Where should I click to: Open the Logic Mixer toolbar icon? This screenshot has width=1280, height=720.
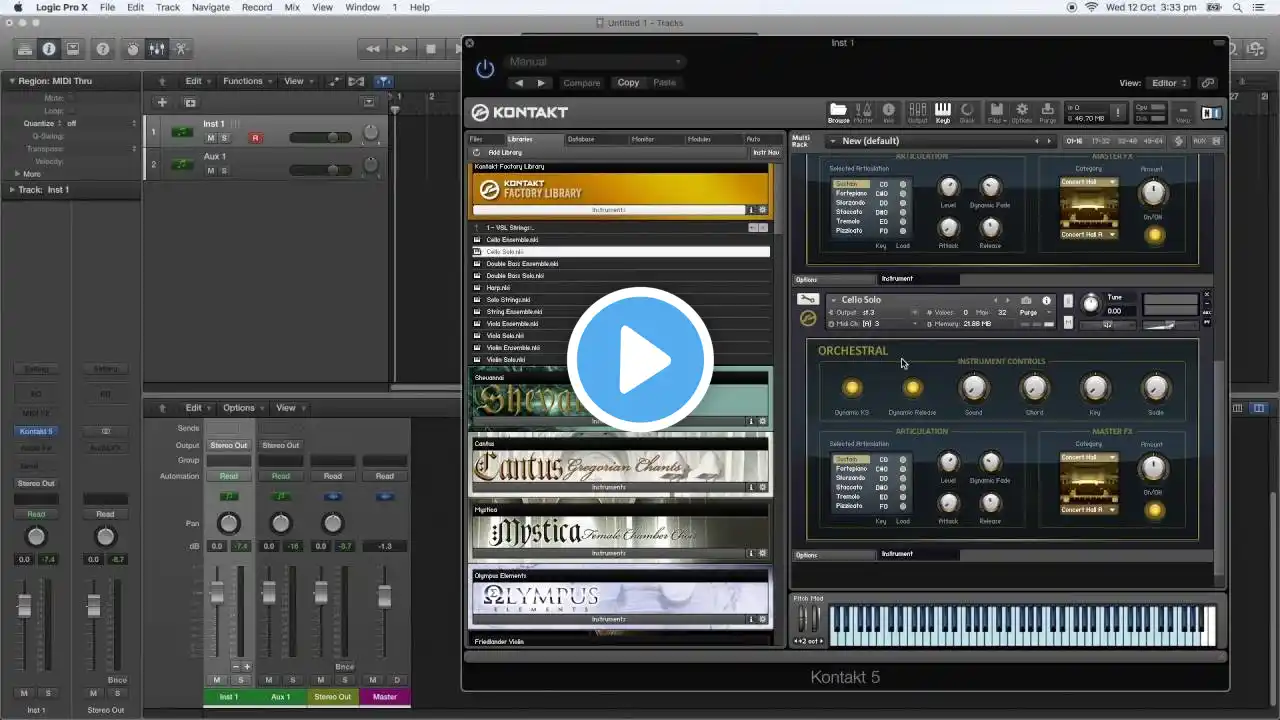pyautogui.click(x=157, y=49)
